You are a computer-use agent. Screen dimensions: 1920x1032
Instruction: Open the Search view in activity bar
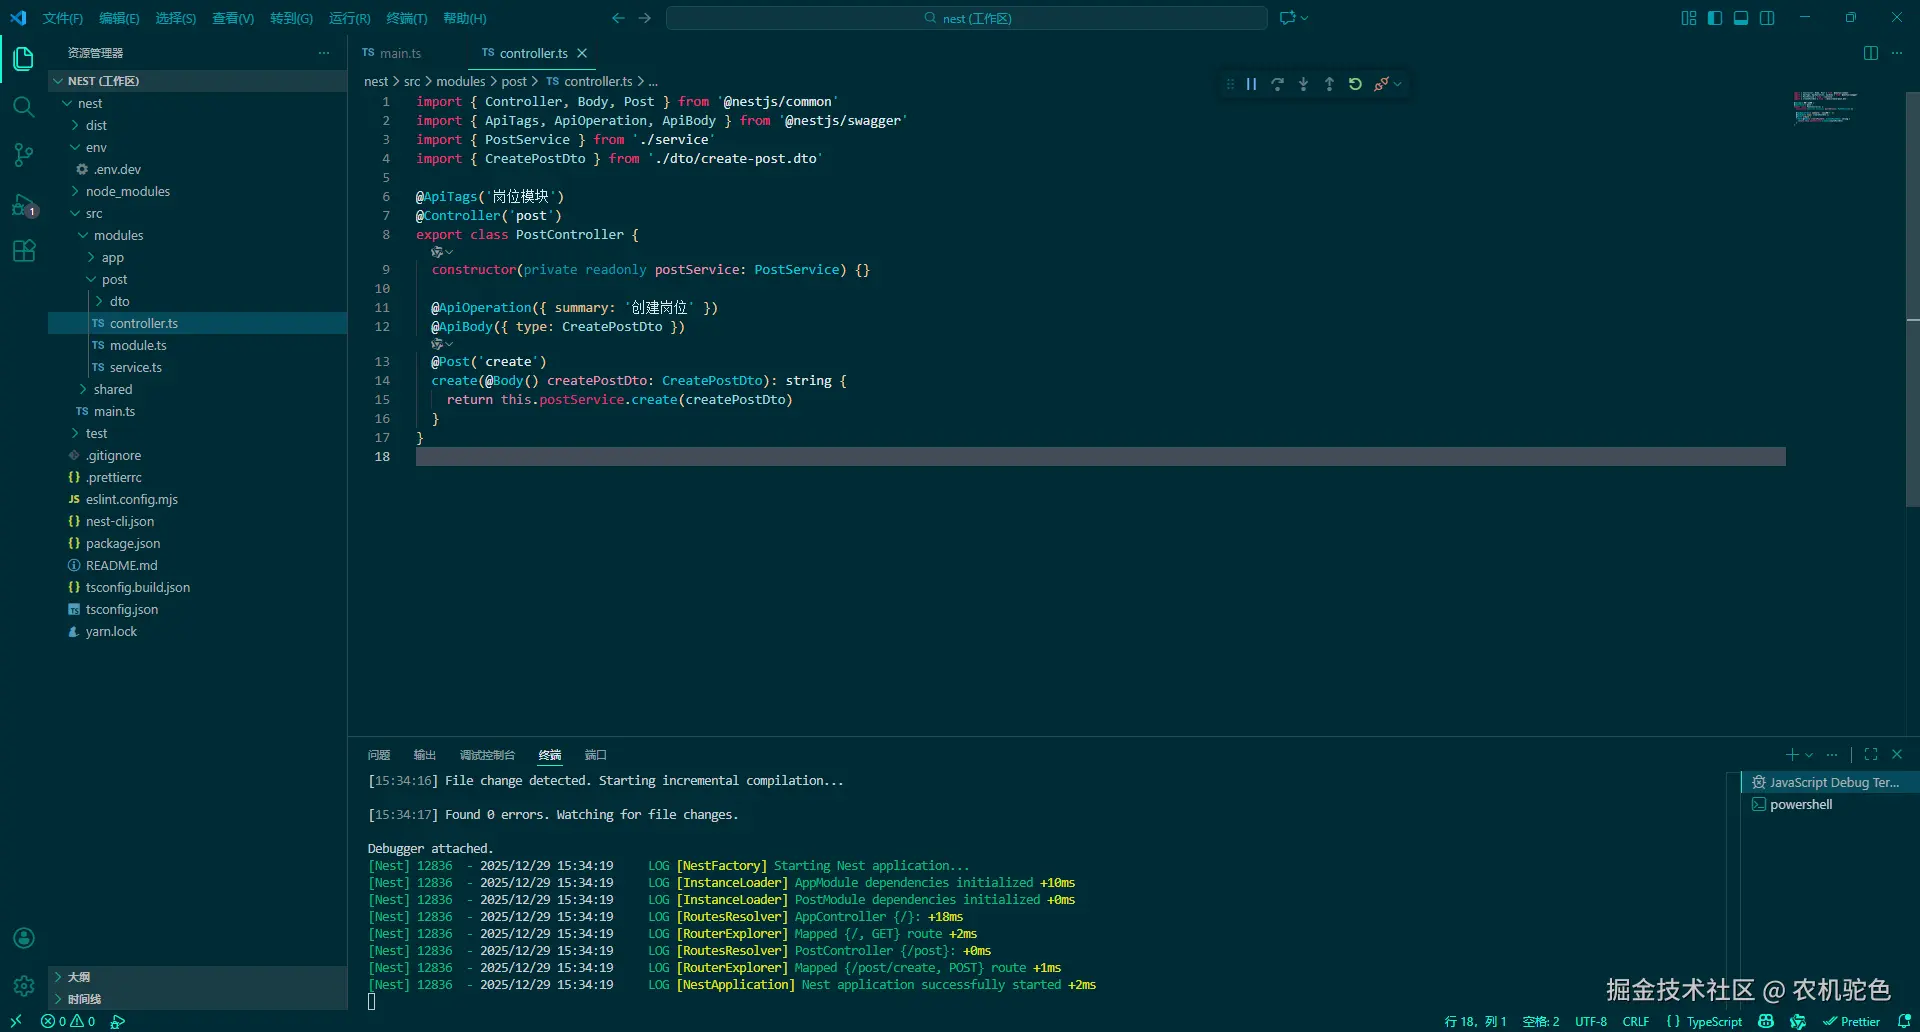pos(24,107)
